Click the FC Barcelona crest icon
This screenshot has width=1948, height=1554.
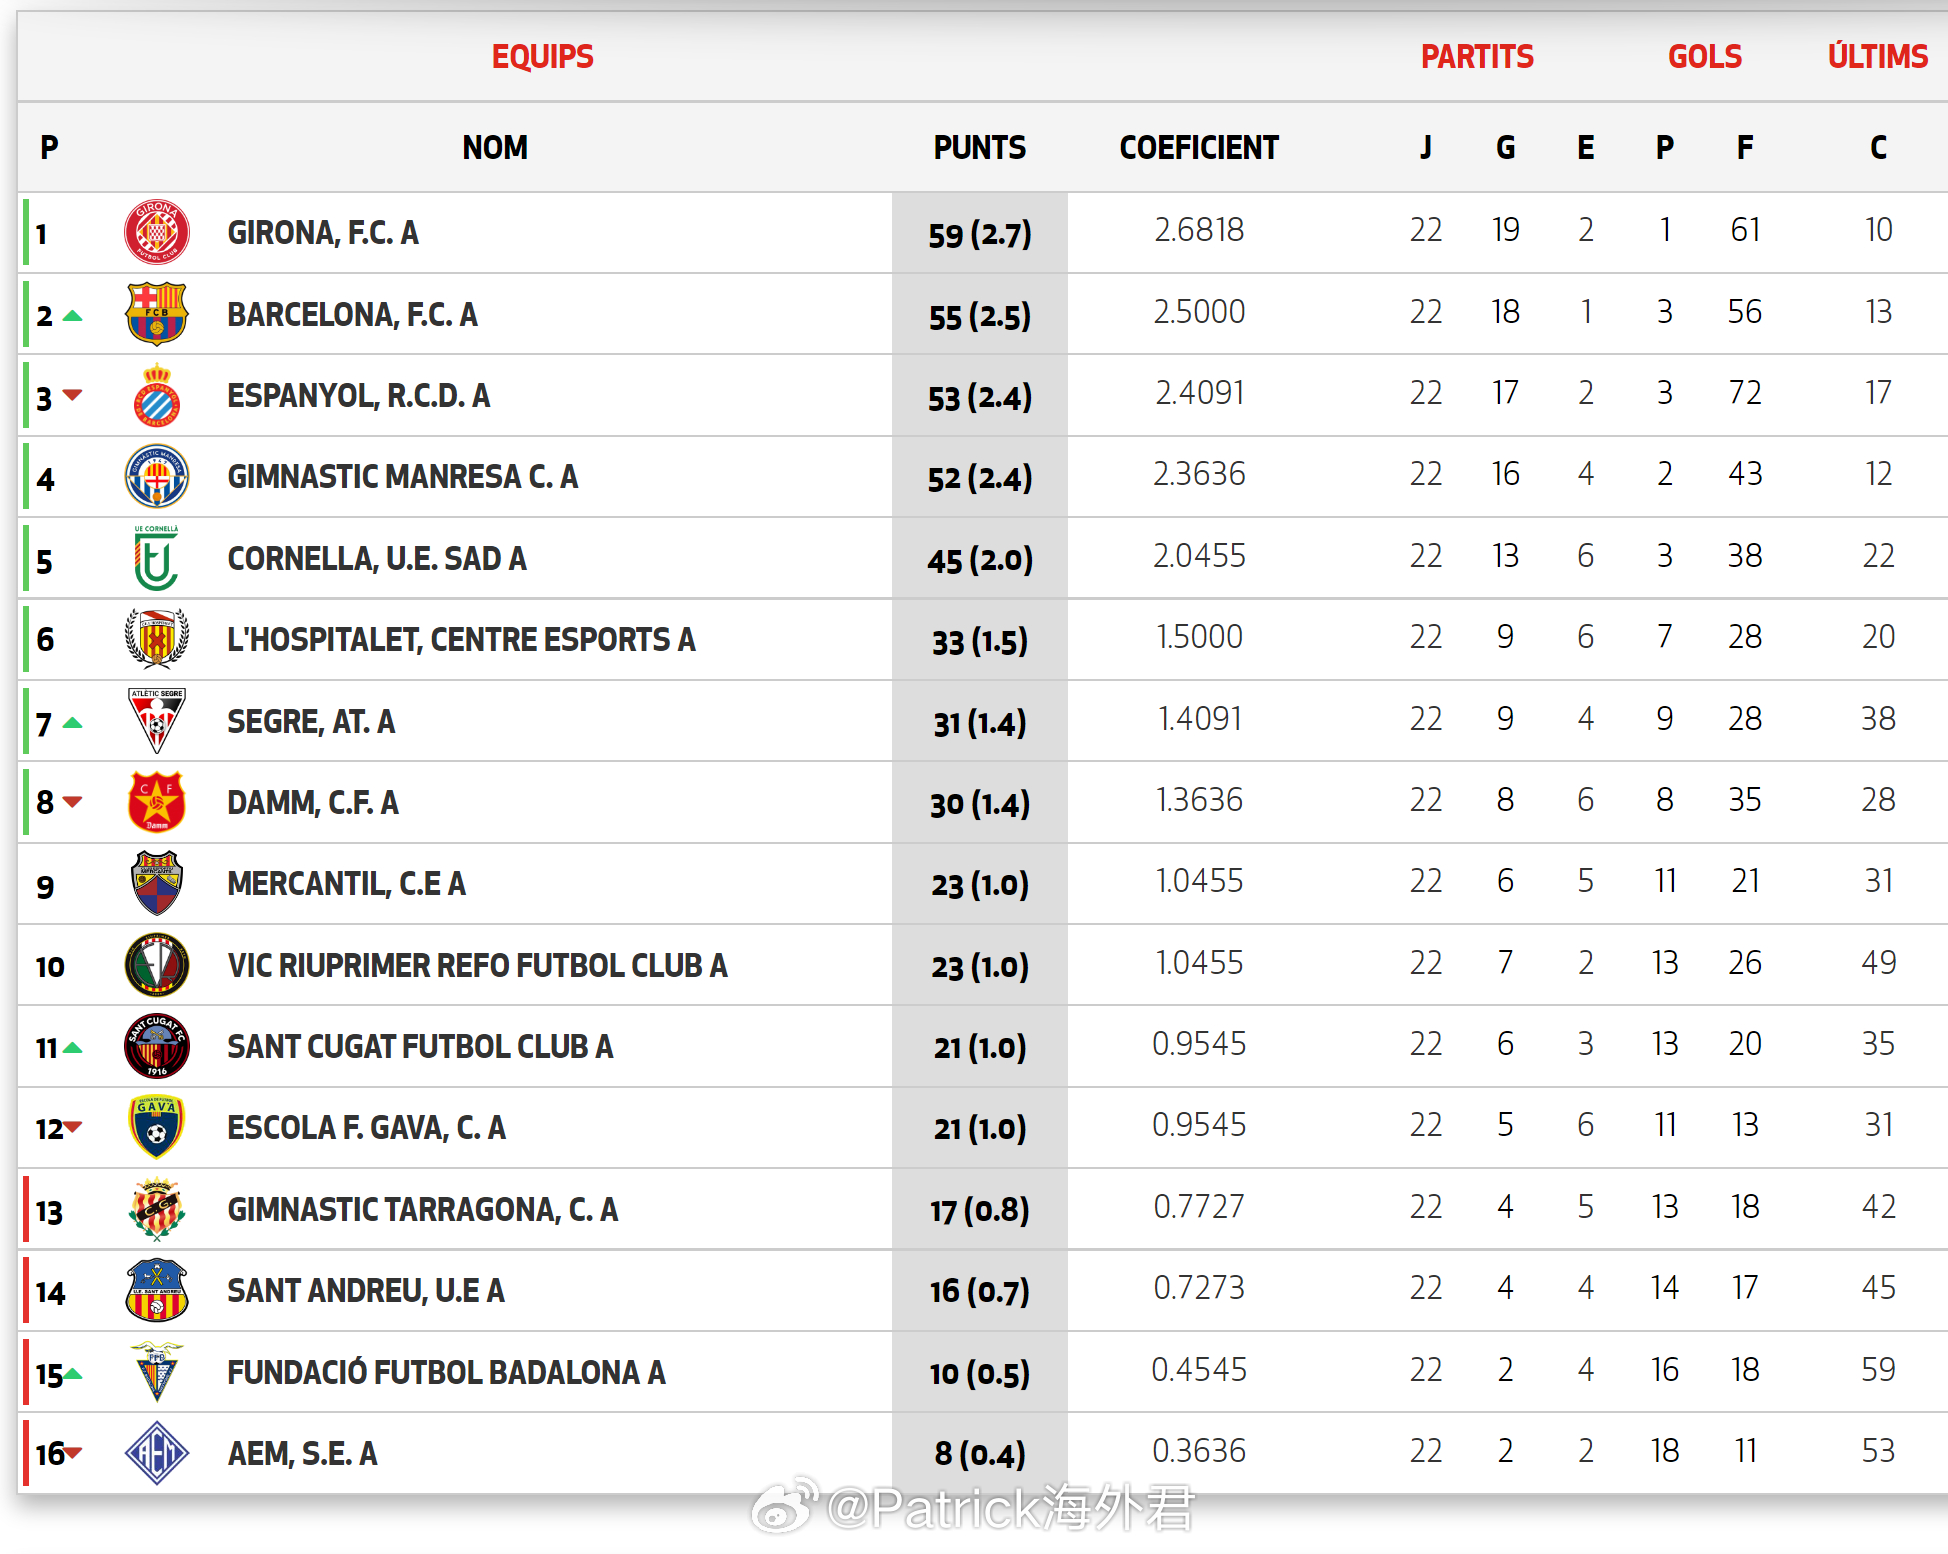[x=156, y=314]
